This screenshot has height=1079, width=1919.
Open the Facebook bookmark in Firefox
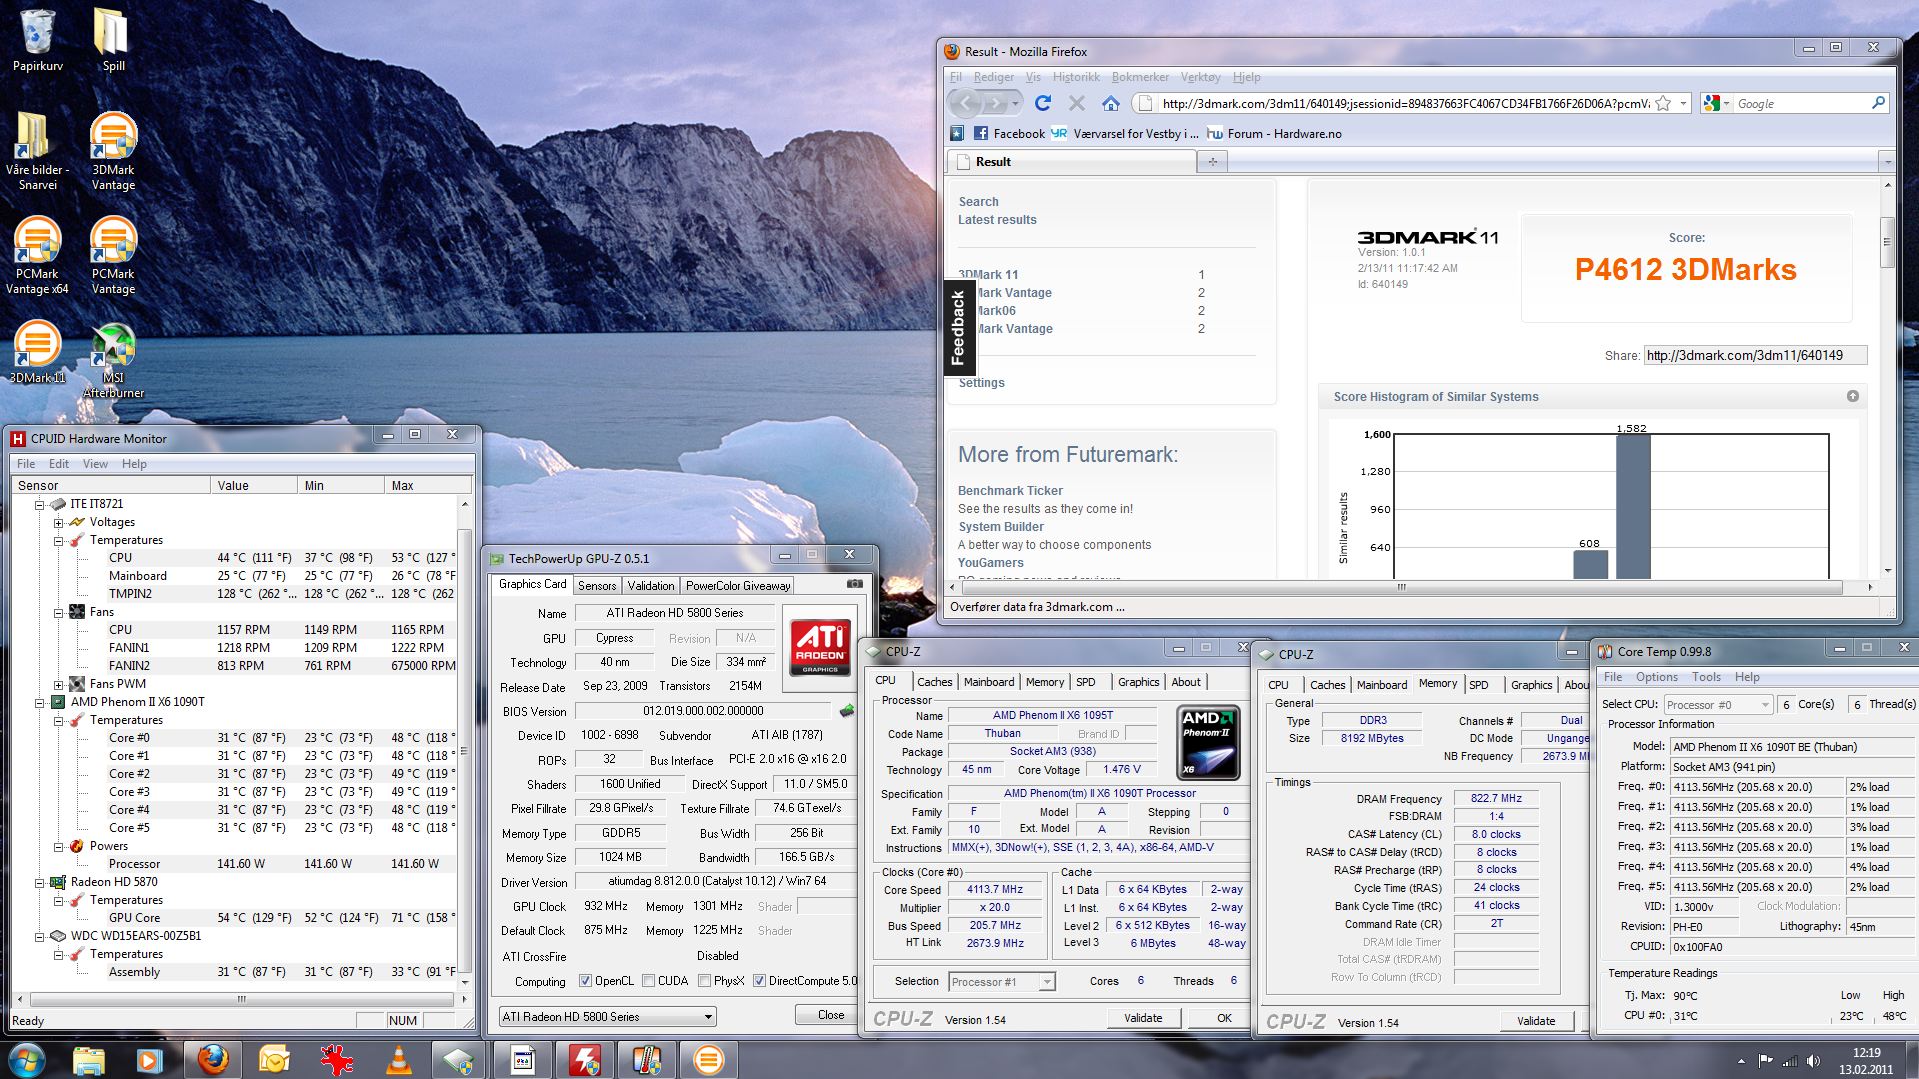[x=1009, y=133]
